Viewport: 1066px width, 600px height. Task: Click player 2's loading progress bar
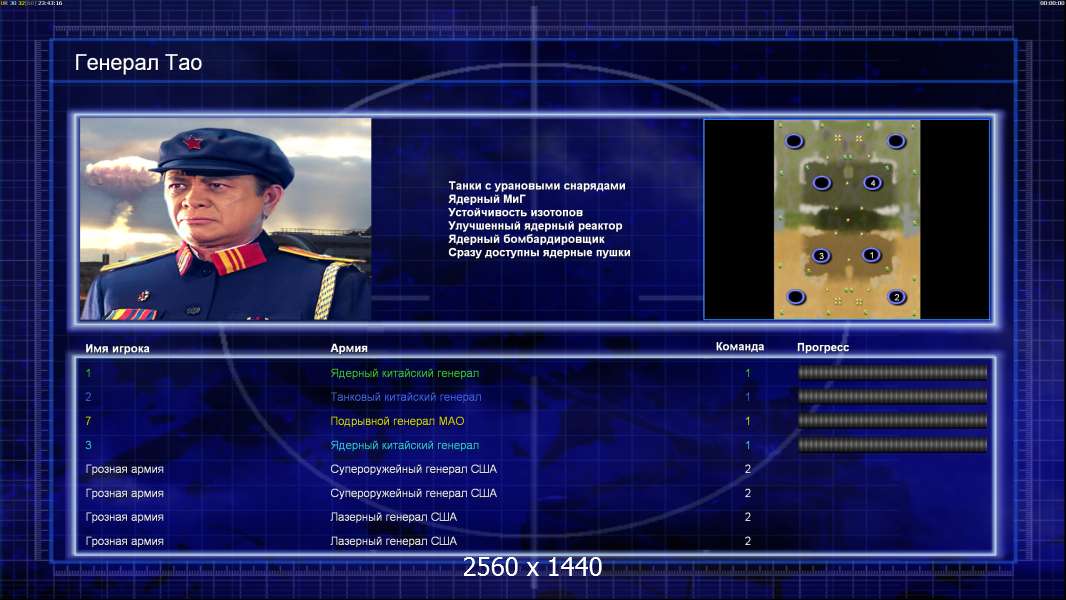click(893, 396)
